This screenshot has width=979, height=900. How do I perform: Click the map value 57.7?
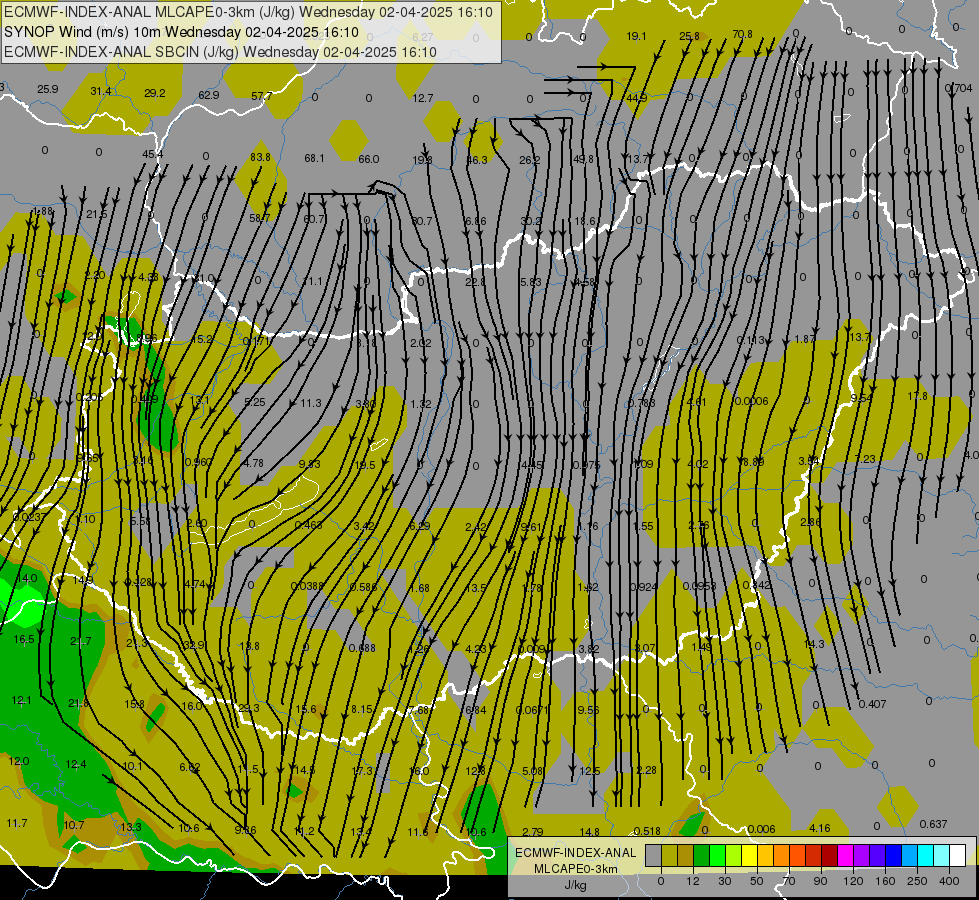(262, 96)
